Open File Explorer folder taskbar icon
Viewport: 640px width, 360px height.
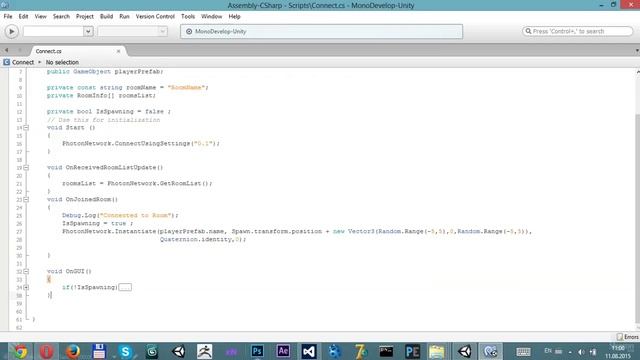(437, 351)
